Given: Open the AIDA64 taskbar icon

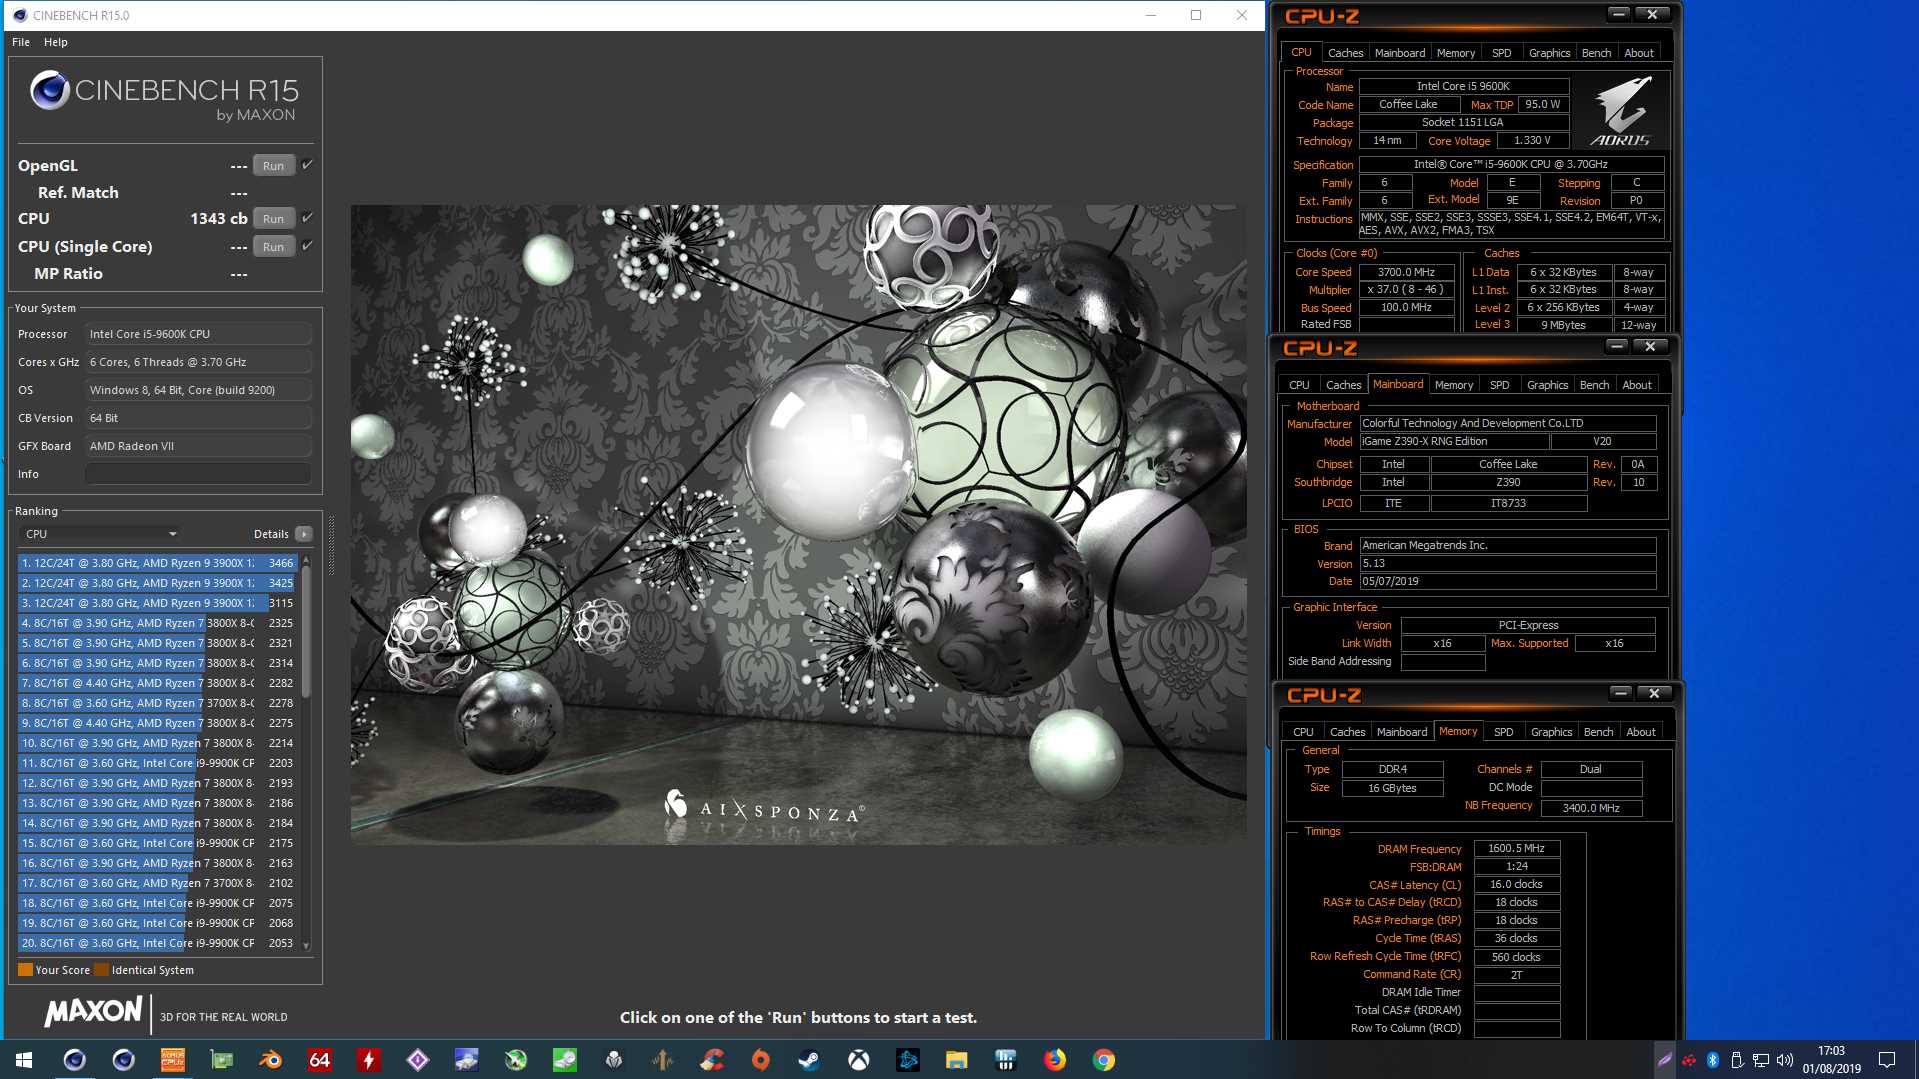Looking at the screenshot, I should tap(319, 1060).
